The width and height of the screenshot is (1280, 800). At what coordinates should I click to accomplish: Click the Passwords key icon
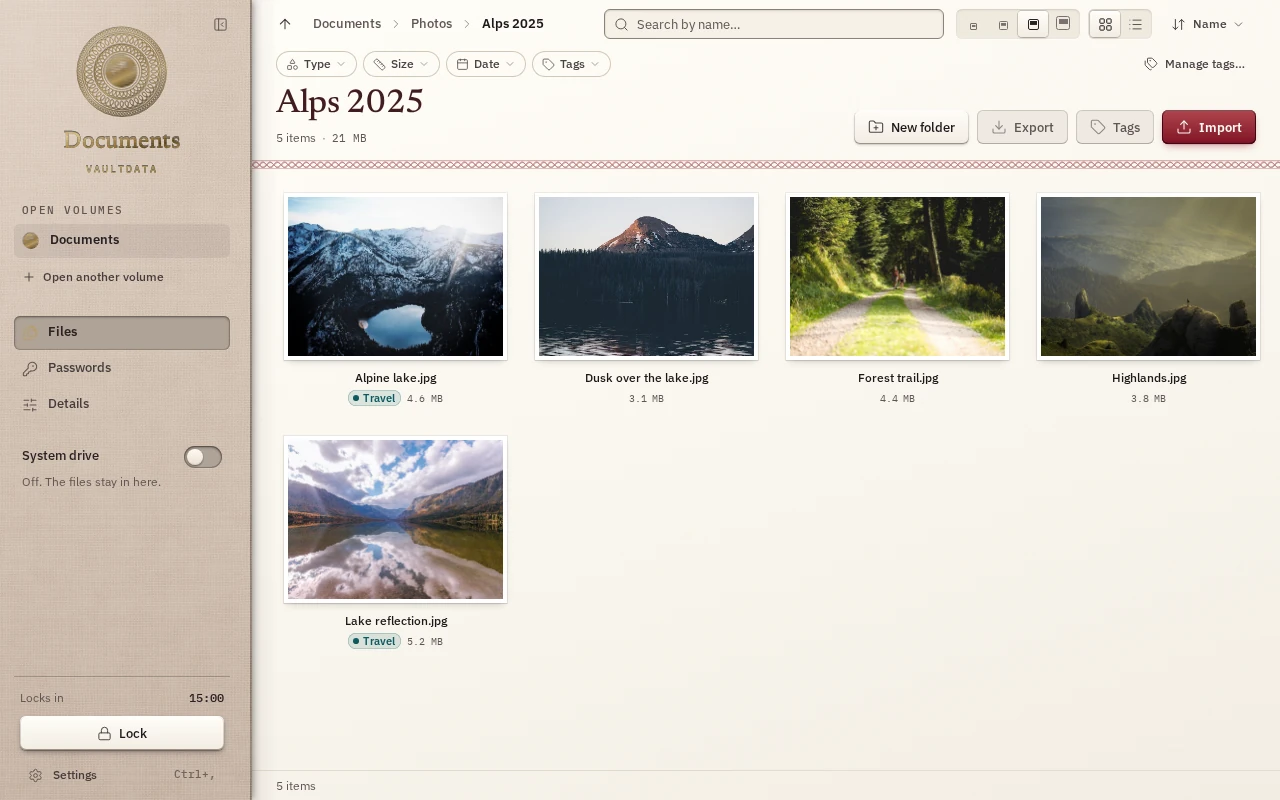coord(30,368)
